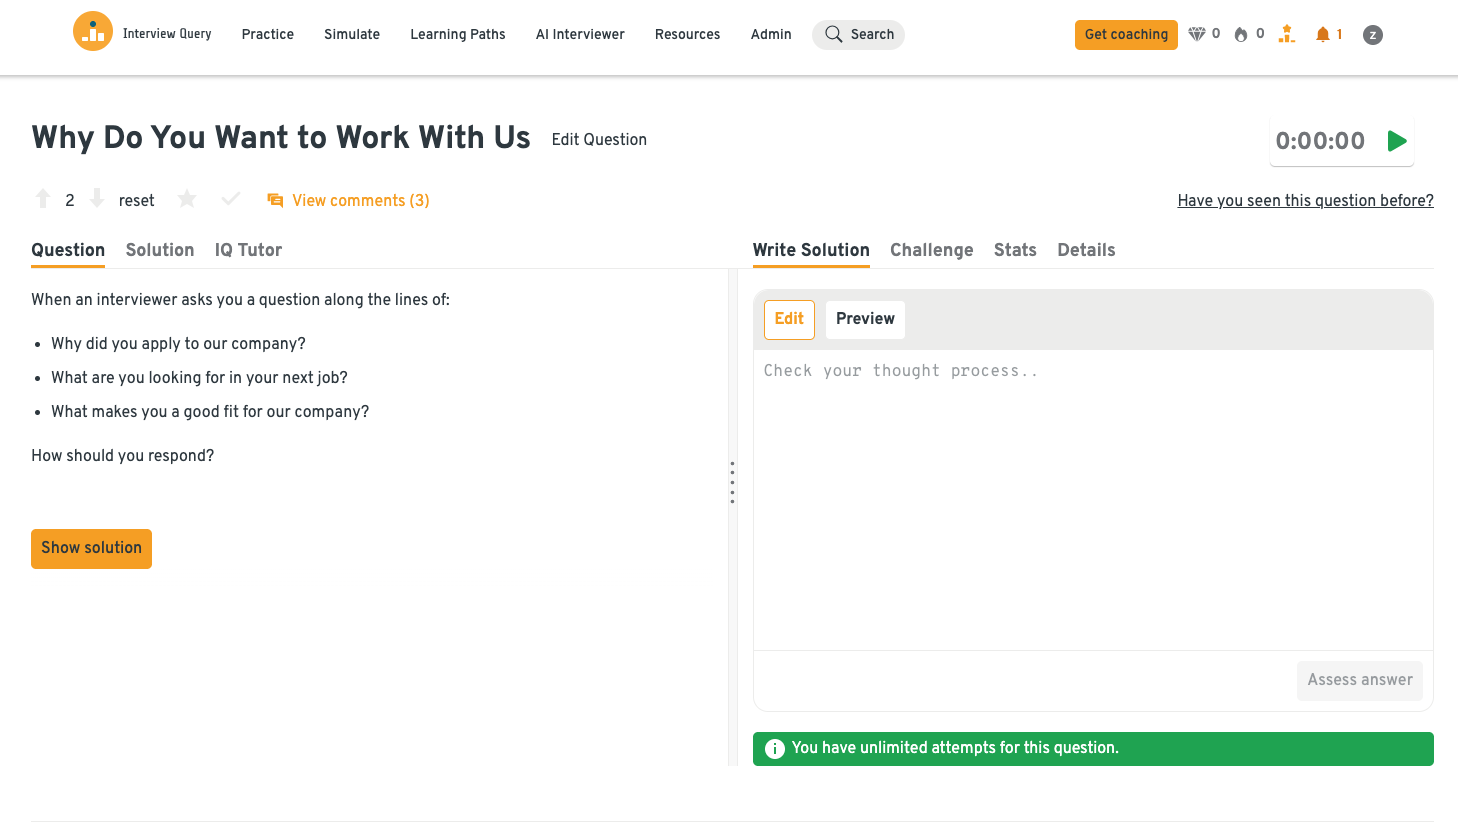Viewport: 1458px width, 824px height.
Task: Click the Interview Query logo
Action: tap(93, 32)
